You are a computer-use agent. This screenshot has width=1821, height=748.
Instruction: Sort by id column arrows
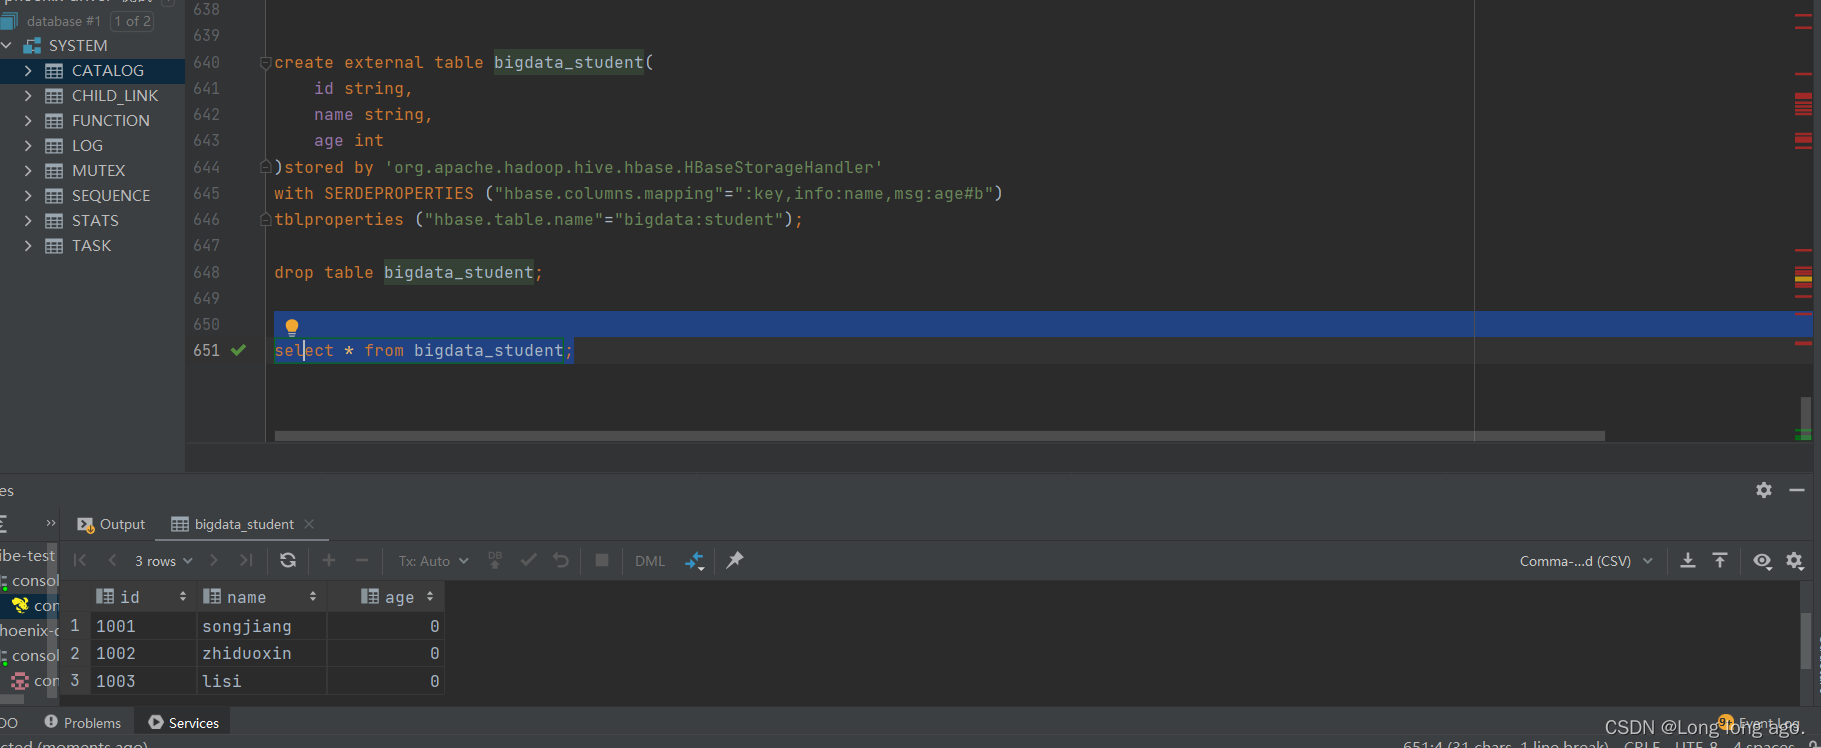(x=183, y=596)
